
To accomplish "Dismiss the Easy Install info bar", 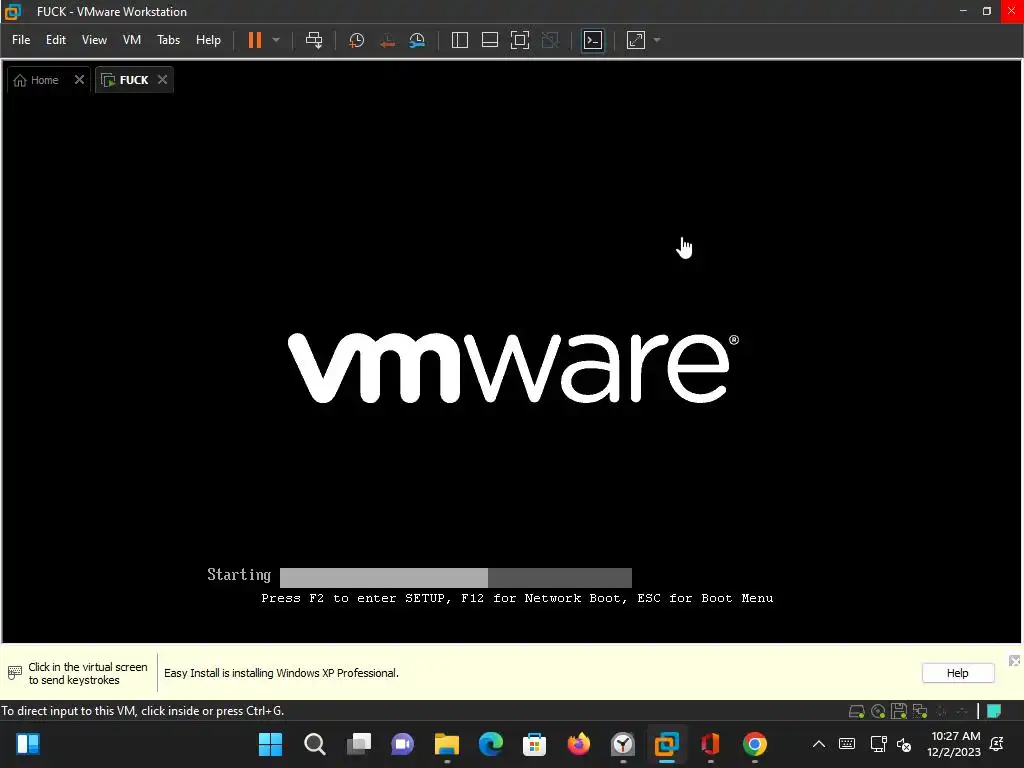I will (x=1014, y=661).
